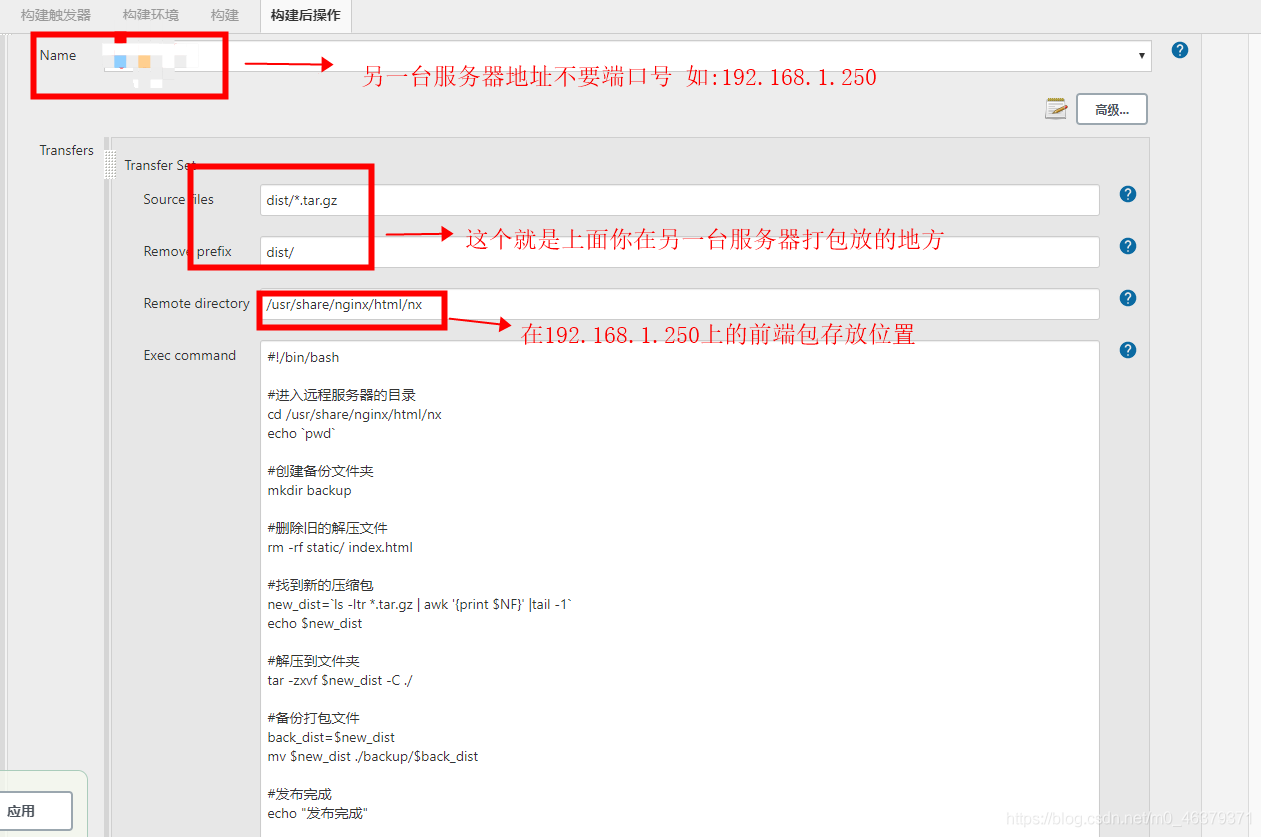Click the line 'echo "发布完成"'
This screenshot has width=1261, height=837.
pyautogui.click(x=318, y=813)
